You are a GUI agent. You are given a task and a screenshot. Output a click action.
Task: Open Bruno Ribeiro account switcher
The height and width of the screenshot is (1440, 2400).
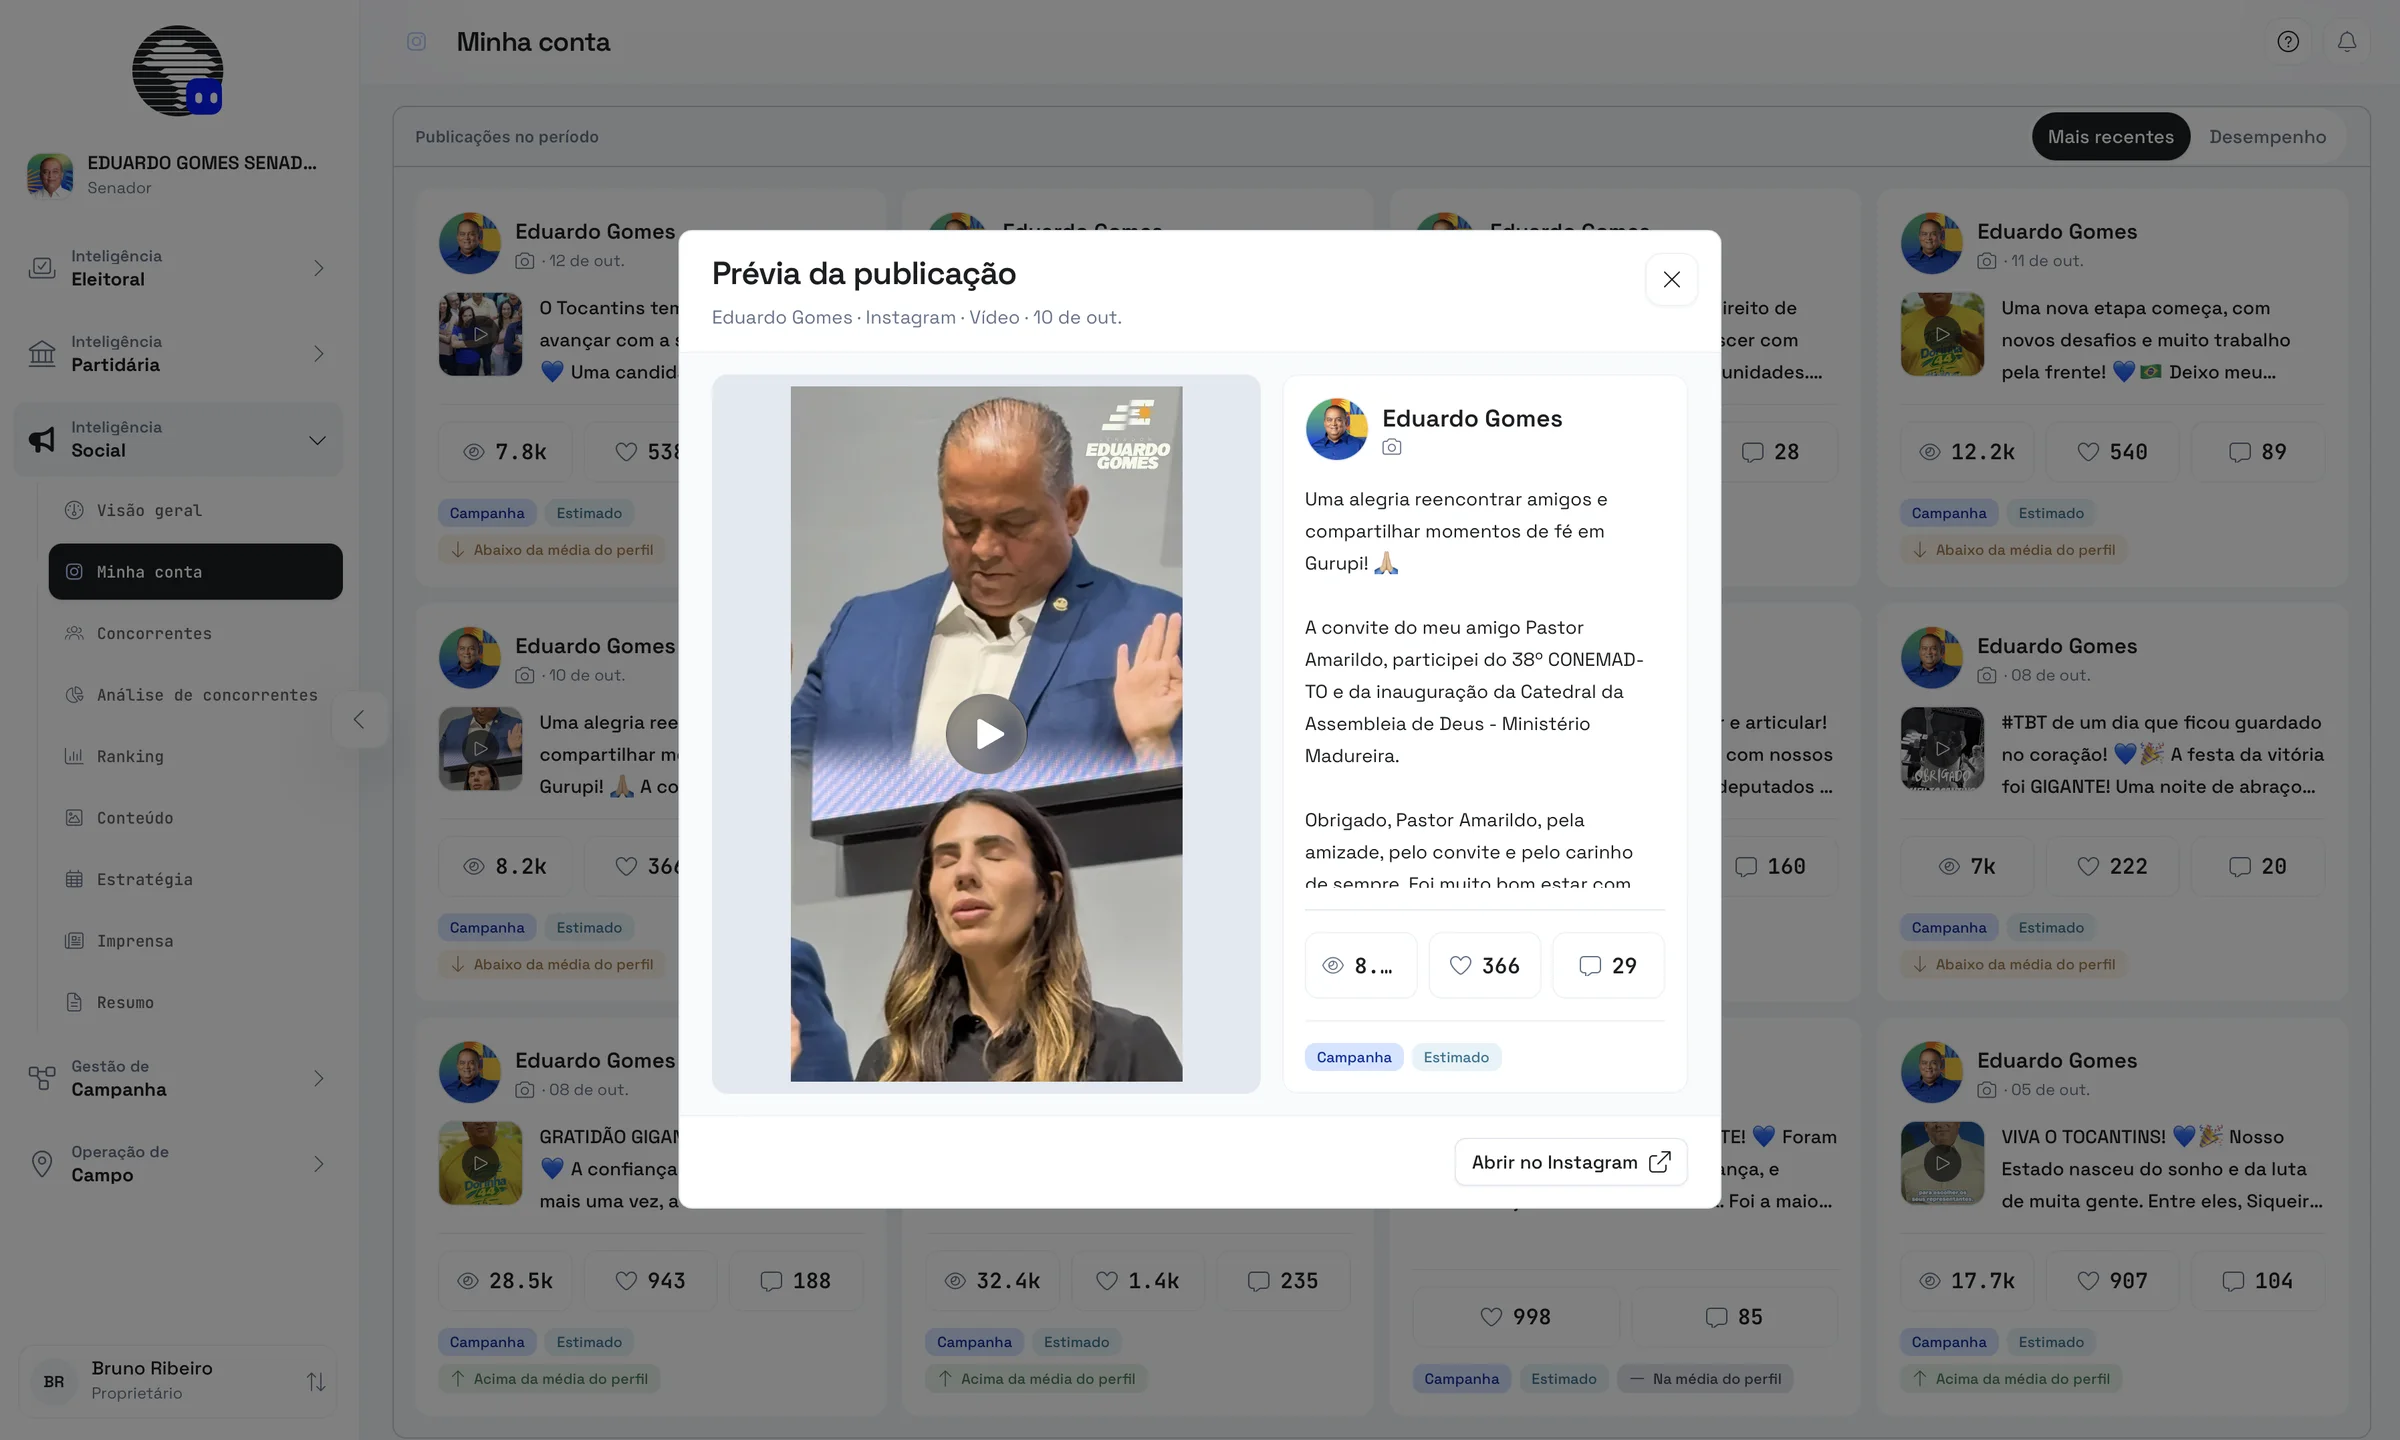[x=178, y=1381]
